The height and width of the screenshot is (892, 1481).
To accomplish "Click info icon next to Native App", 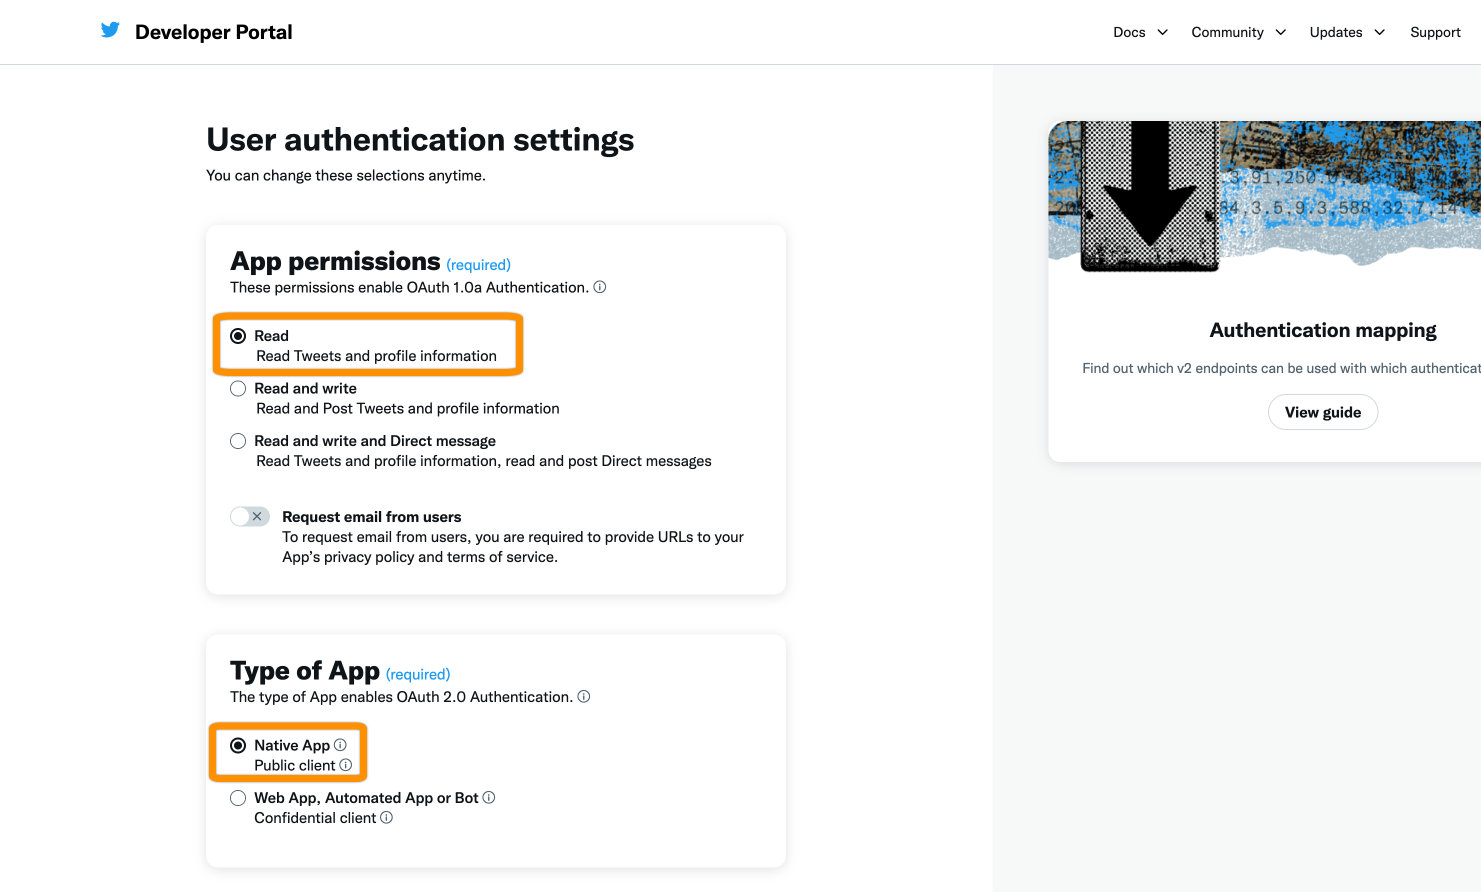I will pyautogui.click(x=340, y=745).
